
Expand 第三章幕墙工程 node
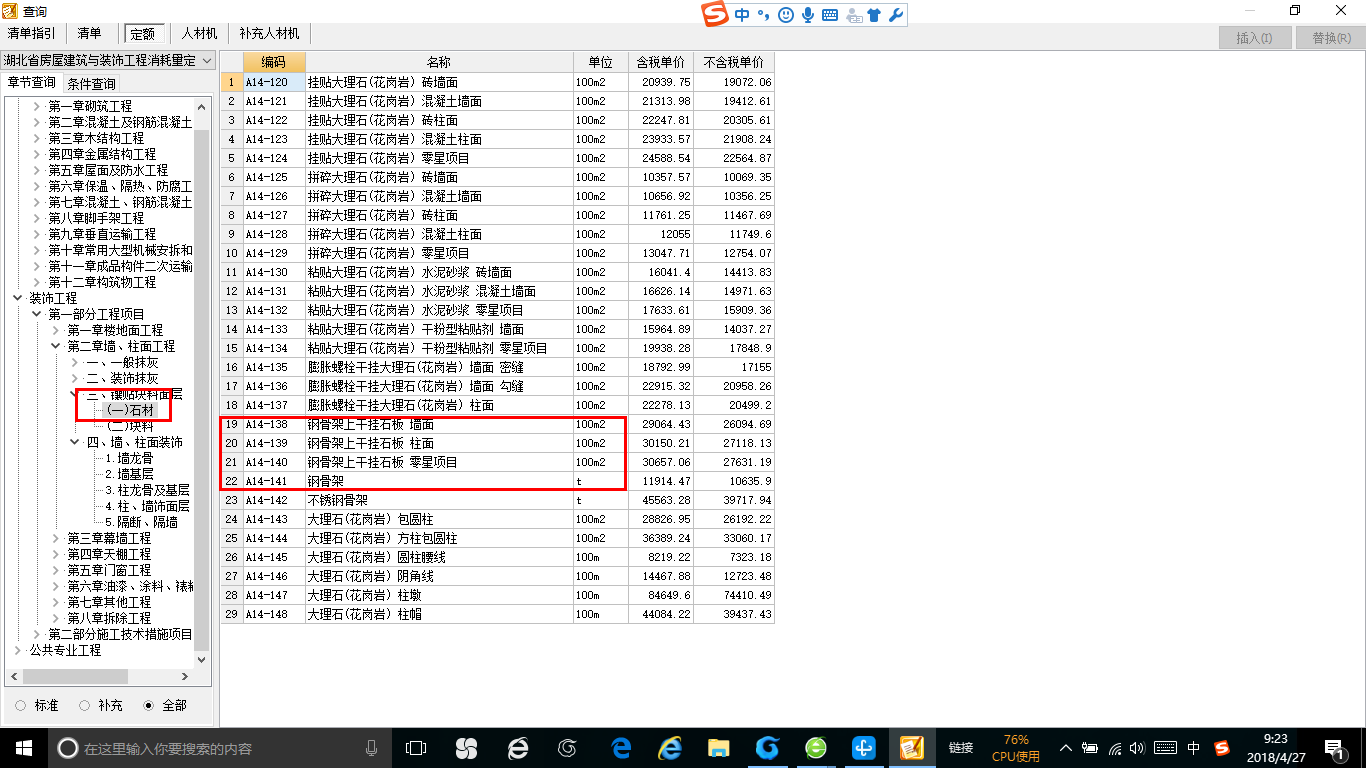(56, 538)
